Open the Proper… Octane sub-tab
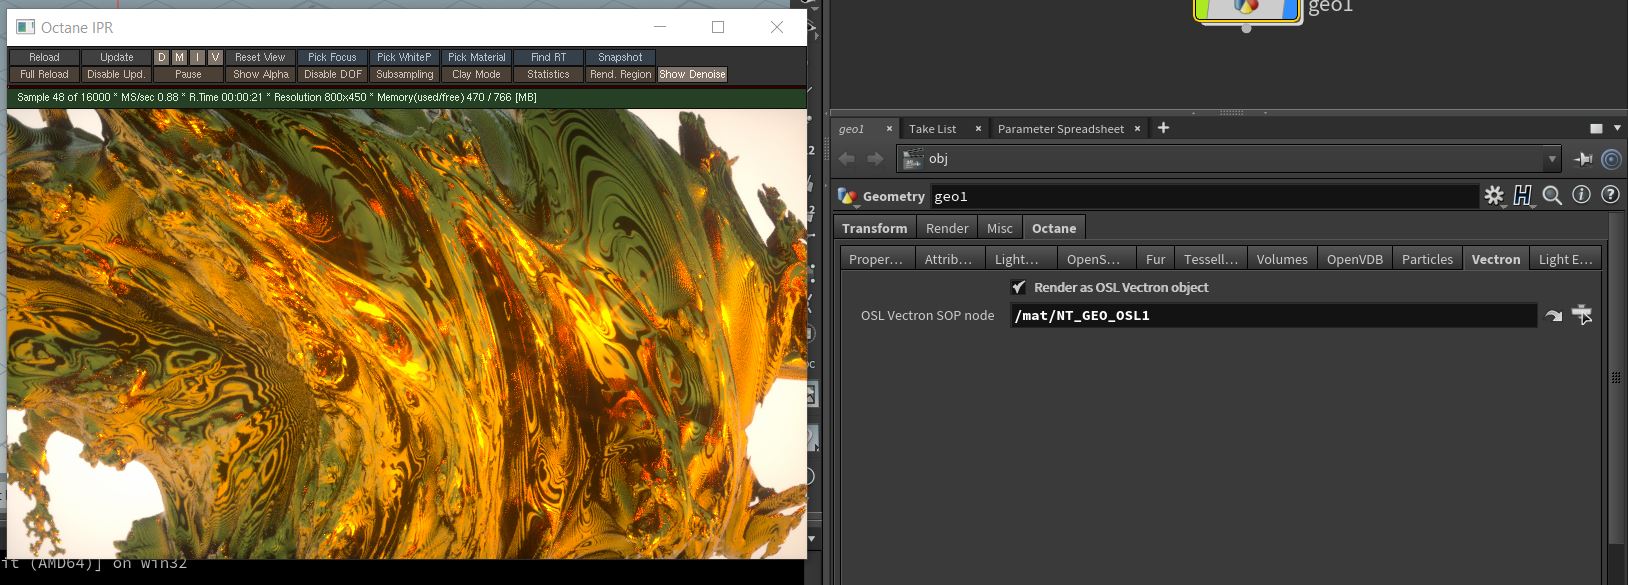The height and width of the screenshot is (585, 1628). pyautogui.click(x=876, y=259)
